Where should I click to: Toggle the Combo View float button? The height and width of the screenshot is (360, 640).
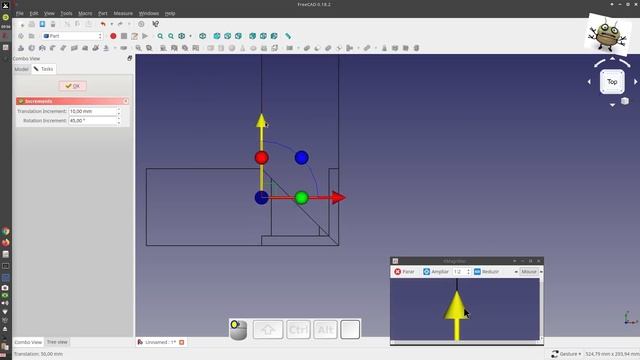[130, 58]
